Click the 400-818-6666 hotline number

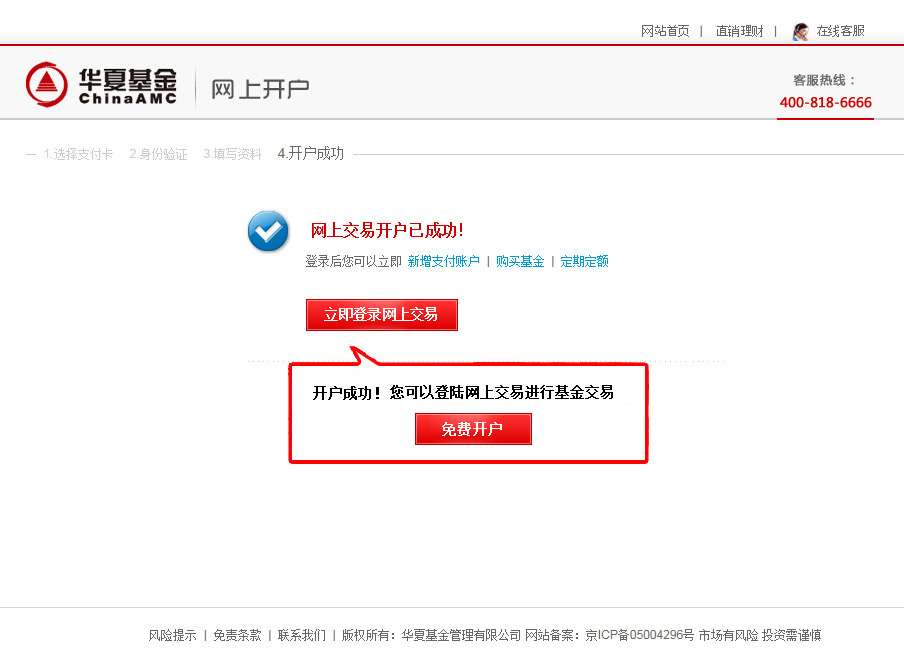[826, 103]
